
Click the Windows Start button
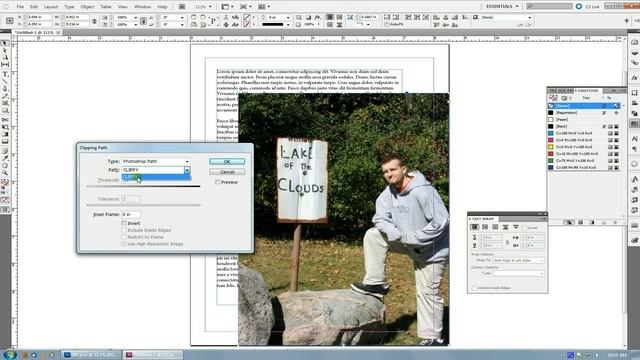[9, 355]
